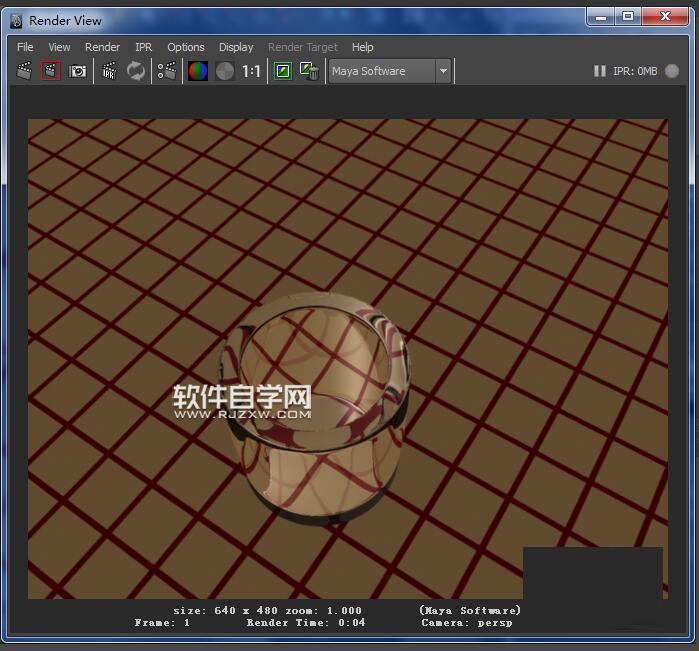Maximize the Render View window
This screenshot has height=651, width=699.
(x=628, y=17)
